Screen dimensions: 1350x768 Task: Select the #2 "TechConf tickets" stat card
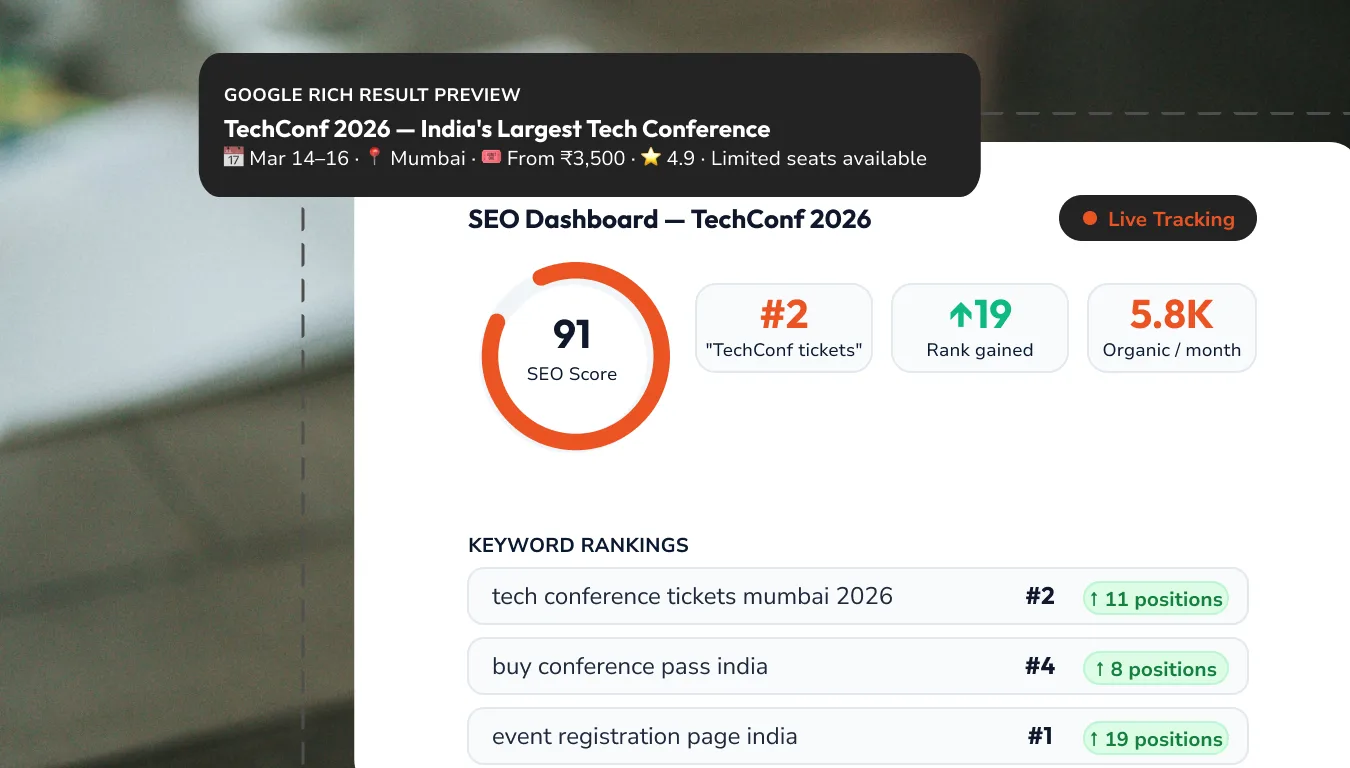coord(784,328)
